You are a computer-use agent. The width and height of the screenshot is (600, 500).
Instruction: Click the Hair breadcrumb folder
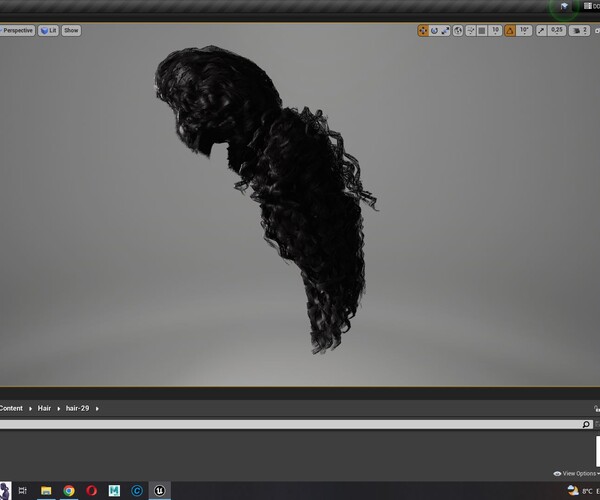pyautogui.click(x=44, y=408)
